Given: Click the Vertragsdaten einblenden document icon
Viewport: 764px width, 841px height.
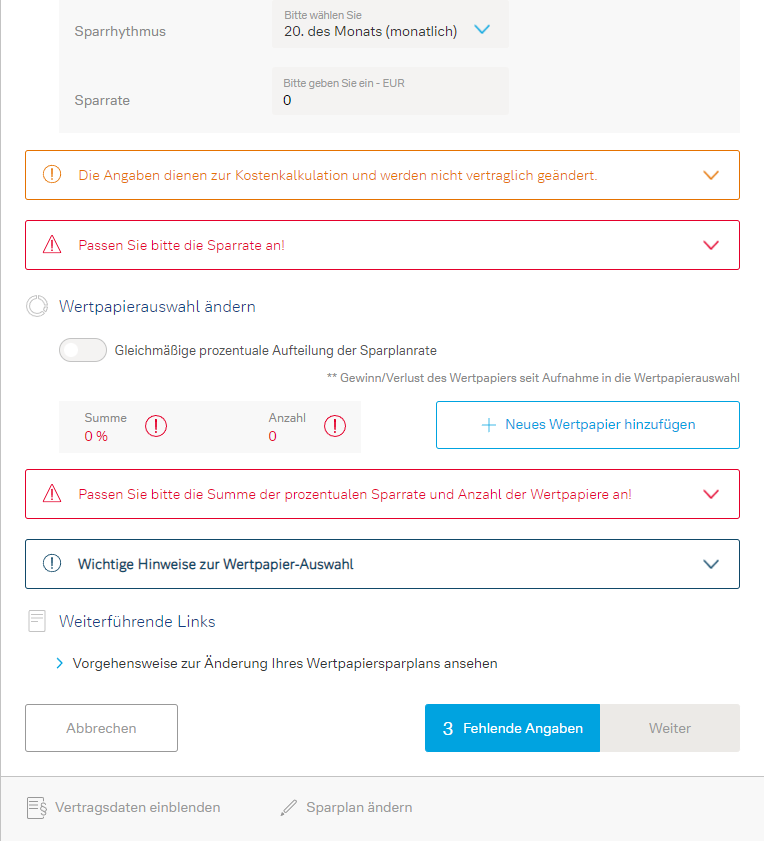Looking at the screenshot, I should (37, 807).
